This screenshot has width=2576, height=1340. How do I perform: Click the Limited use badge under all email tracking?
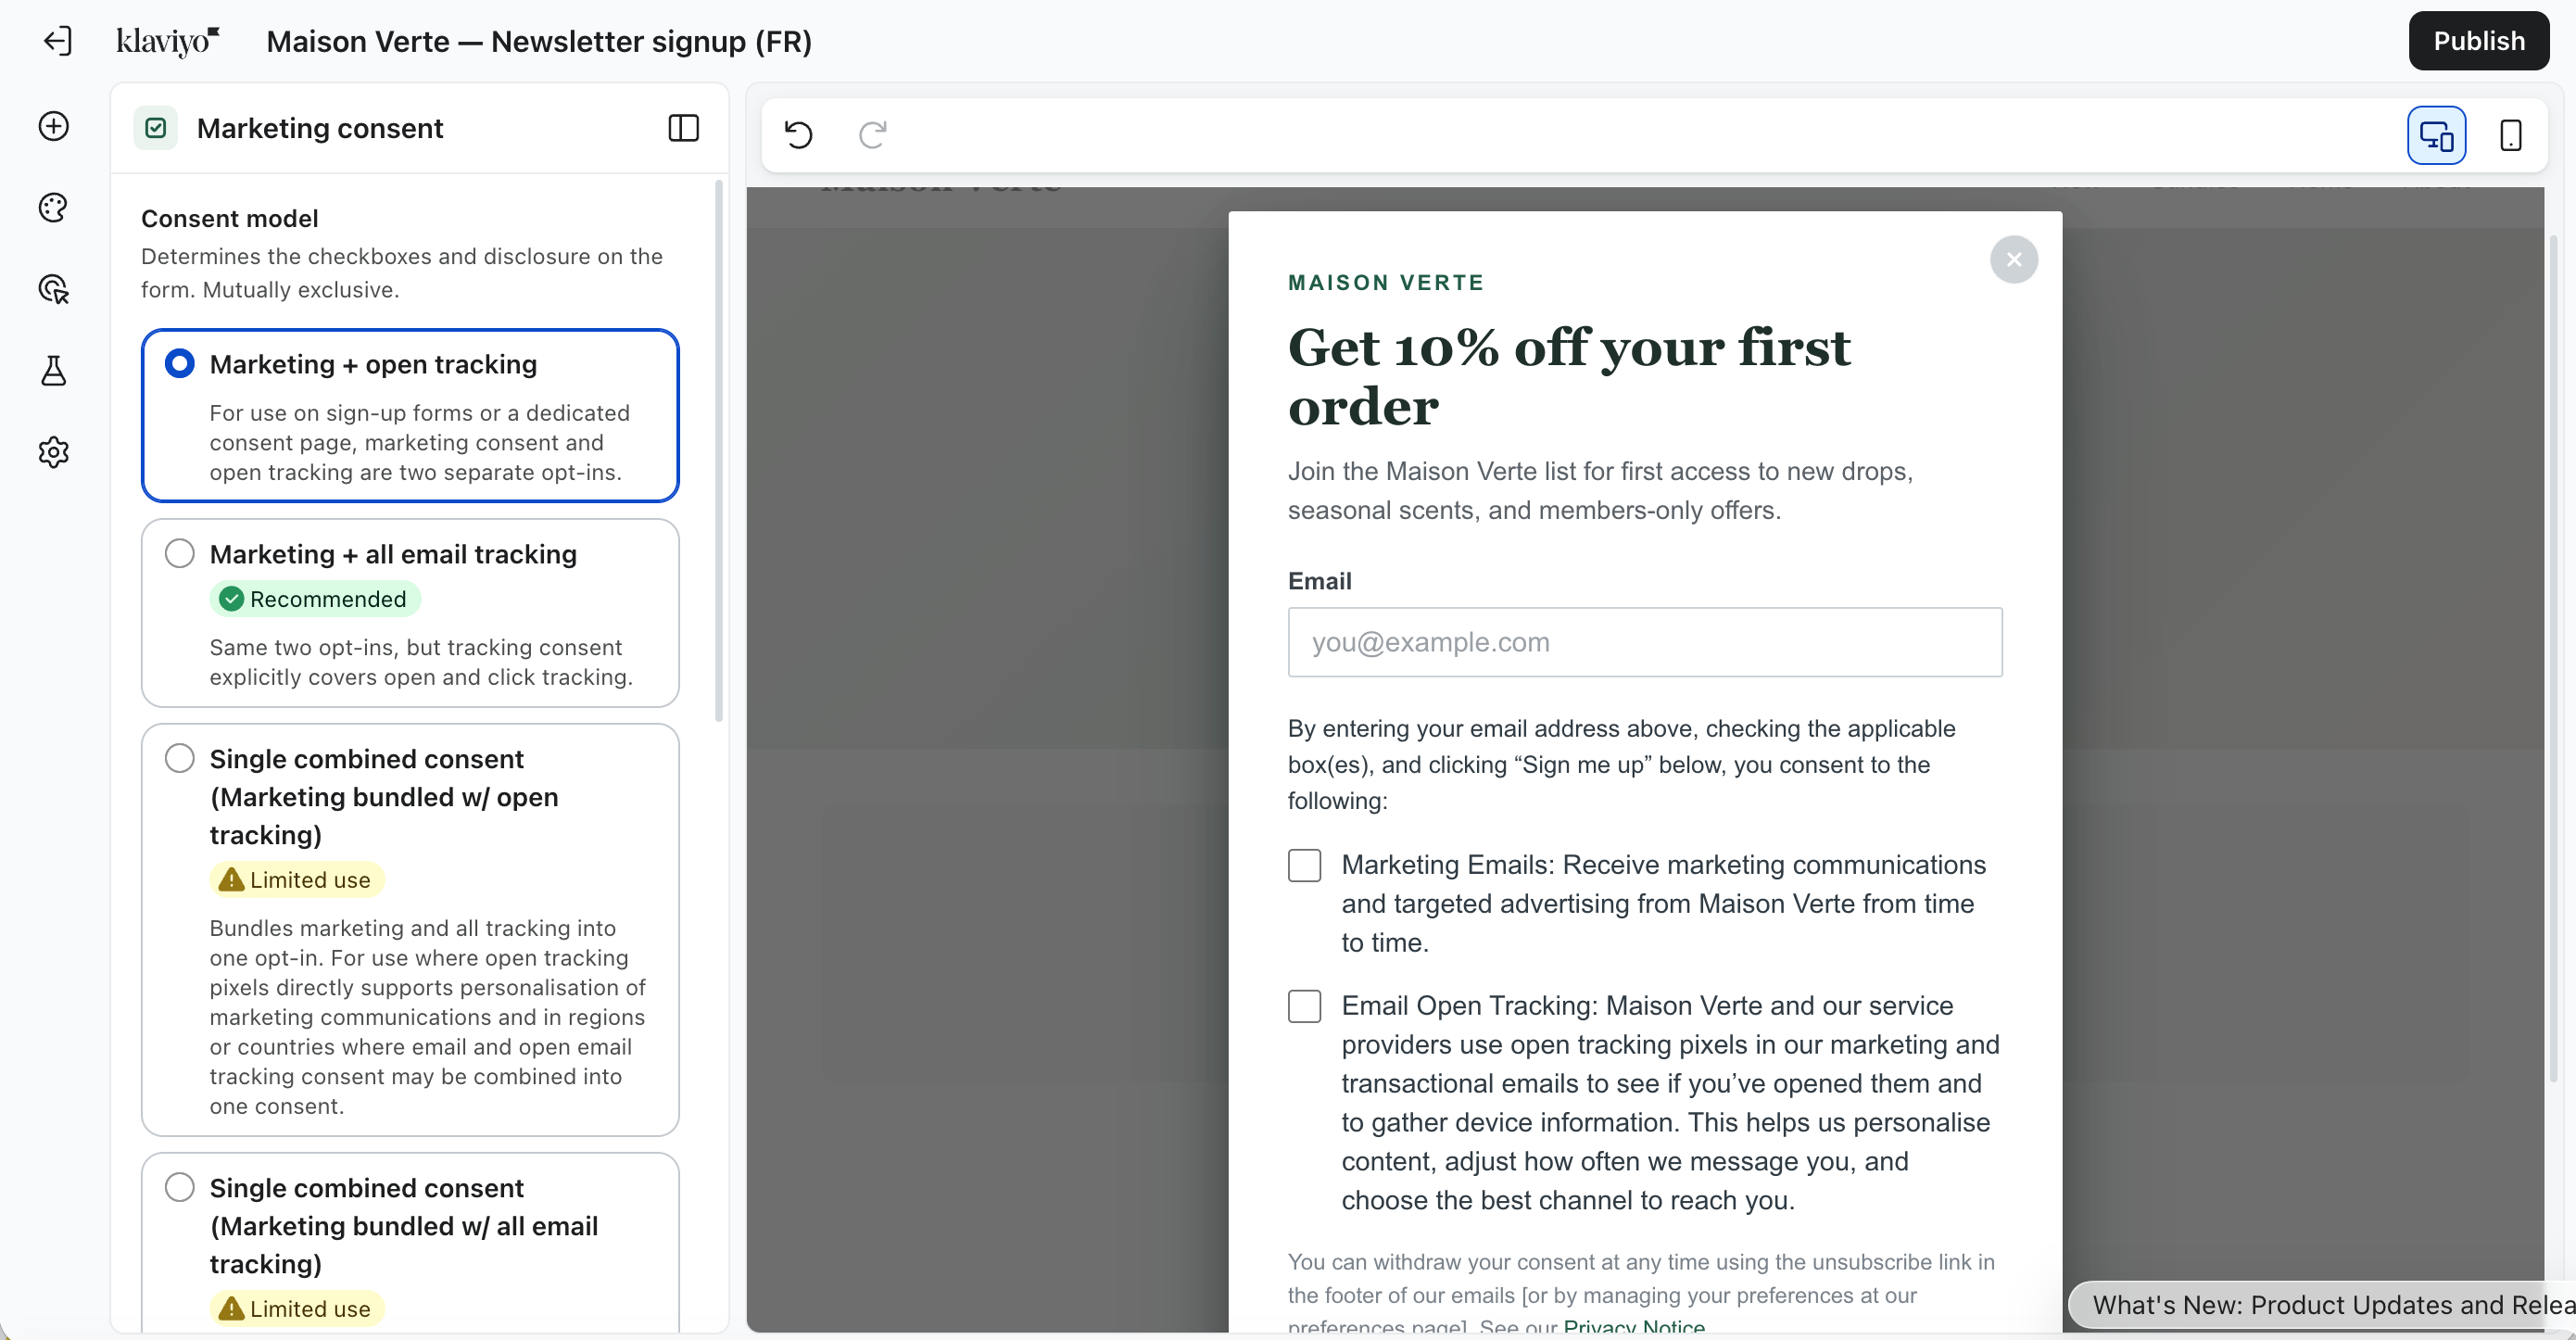click(297, 1309)
